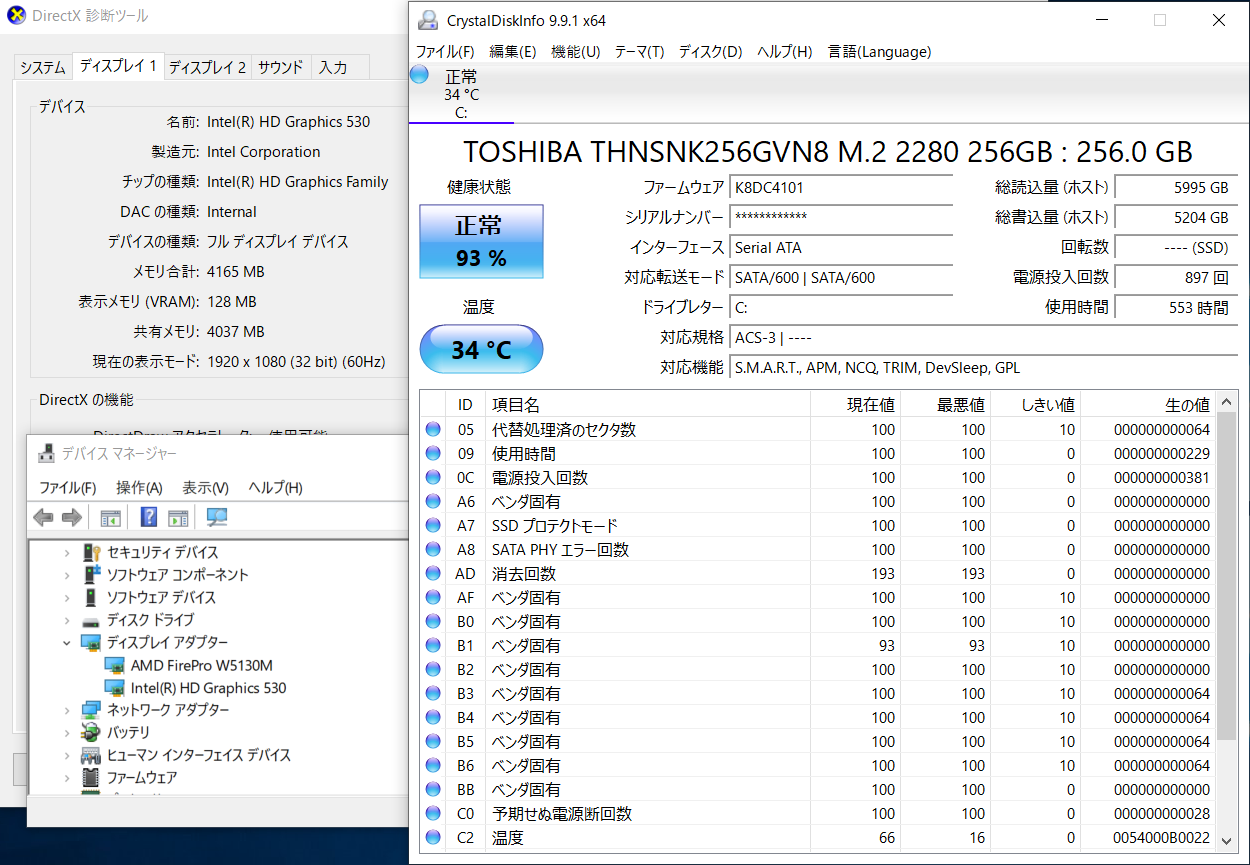
Task: Click the status orb of attribute C2 temperature row
Action: click(x=433, y=838)
